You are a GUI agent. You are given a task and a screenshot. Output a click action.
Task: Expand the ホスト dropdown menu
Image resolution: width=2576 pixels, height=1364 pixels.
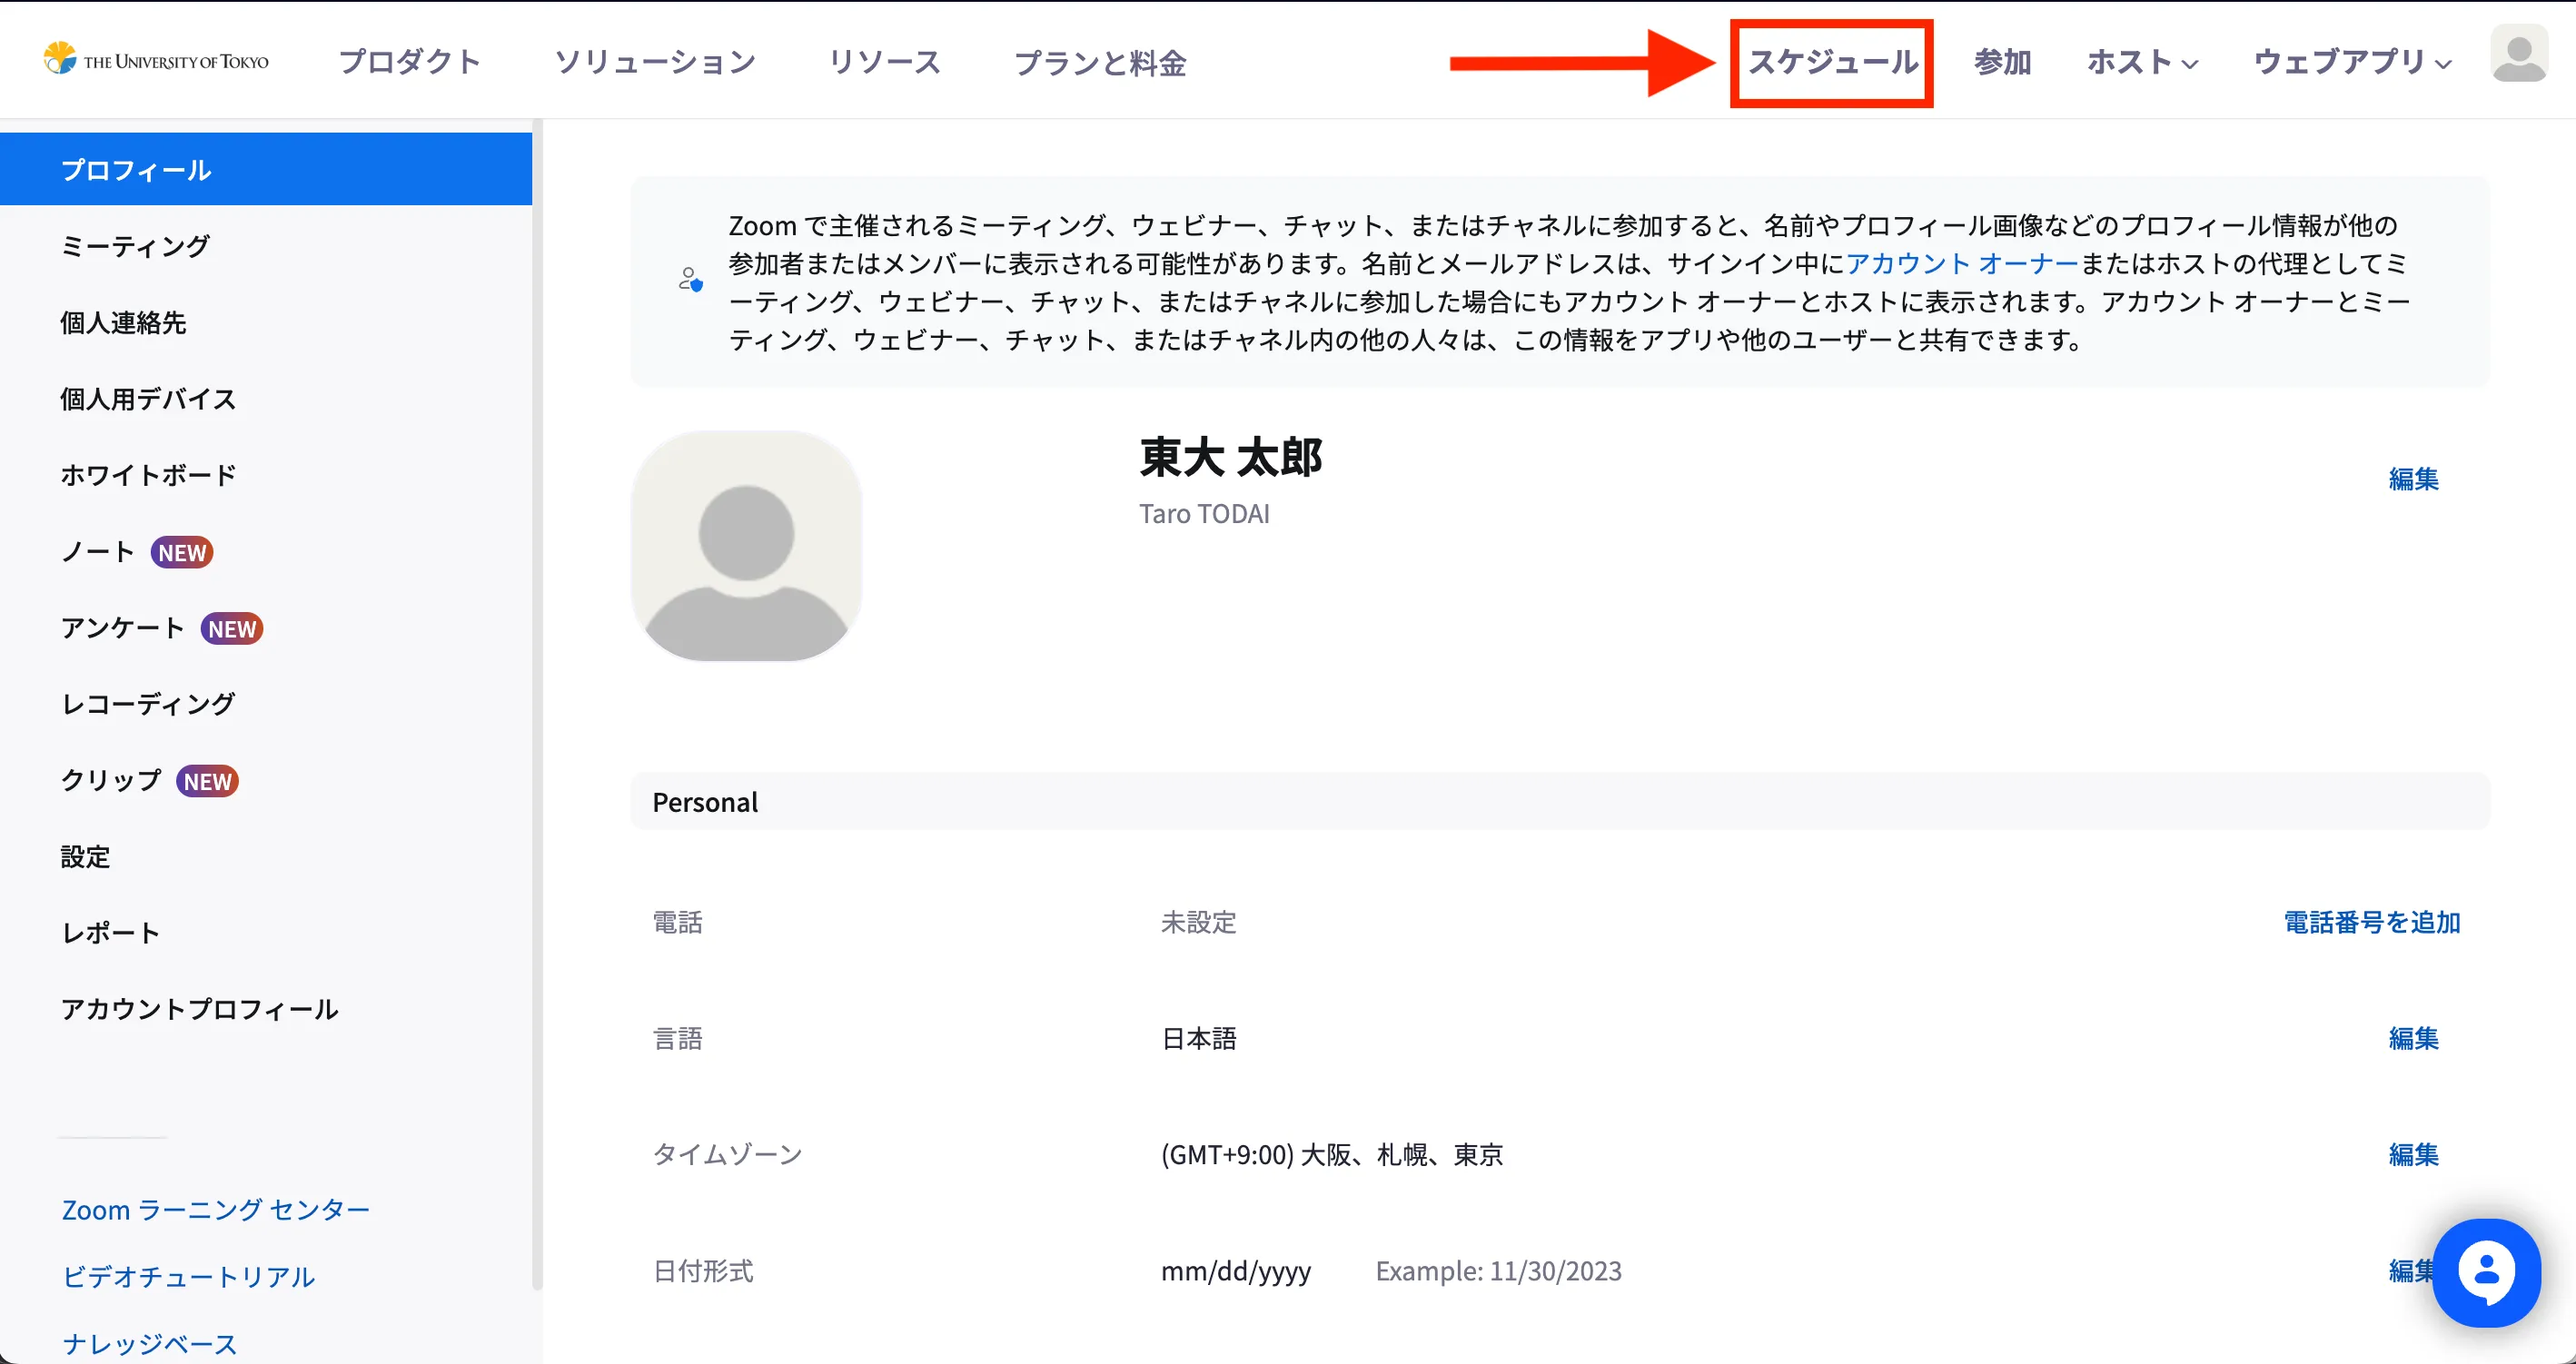tap(2141, 62)
